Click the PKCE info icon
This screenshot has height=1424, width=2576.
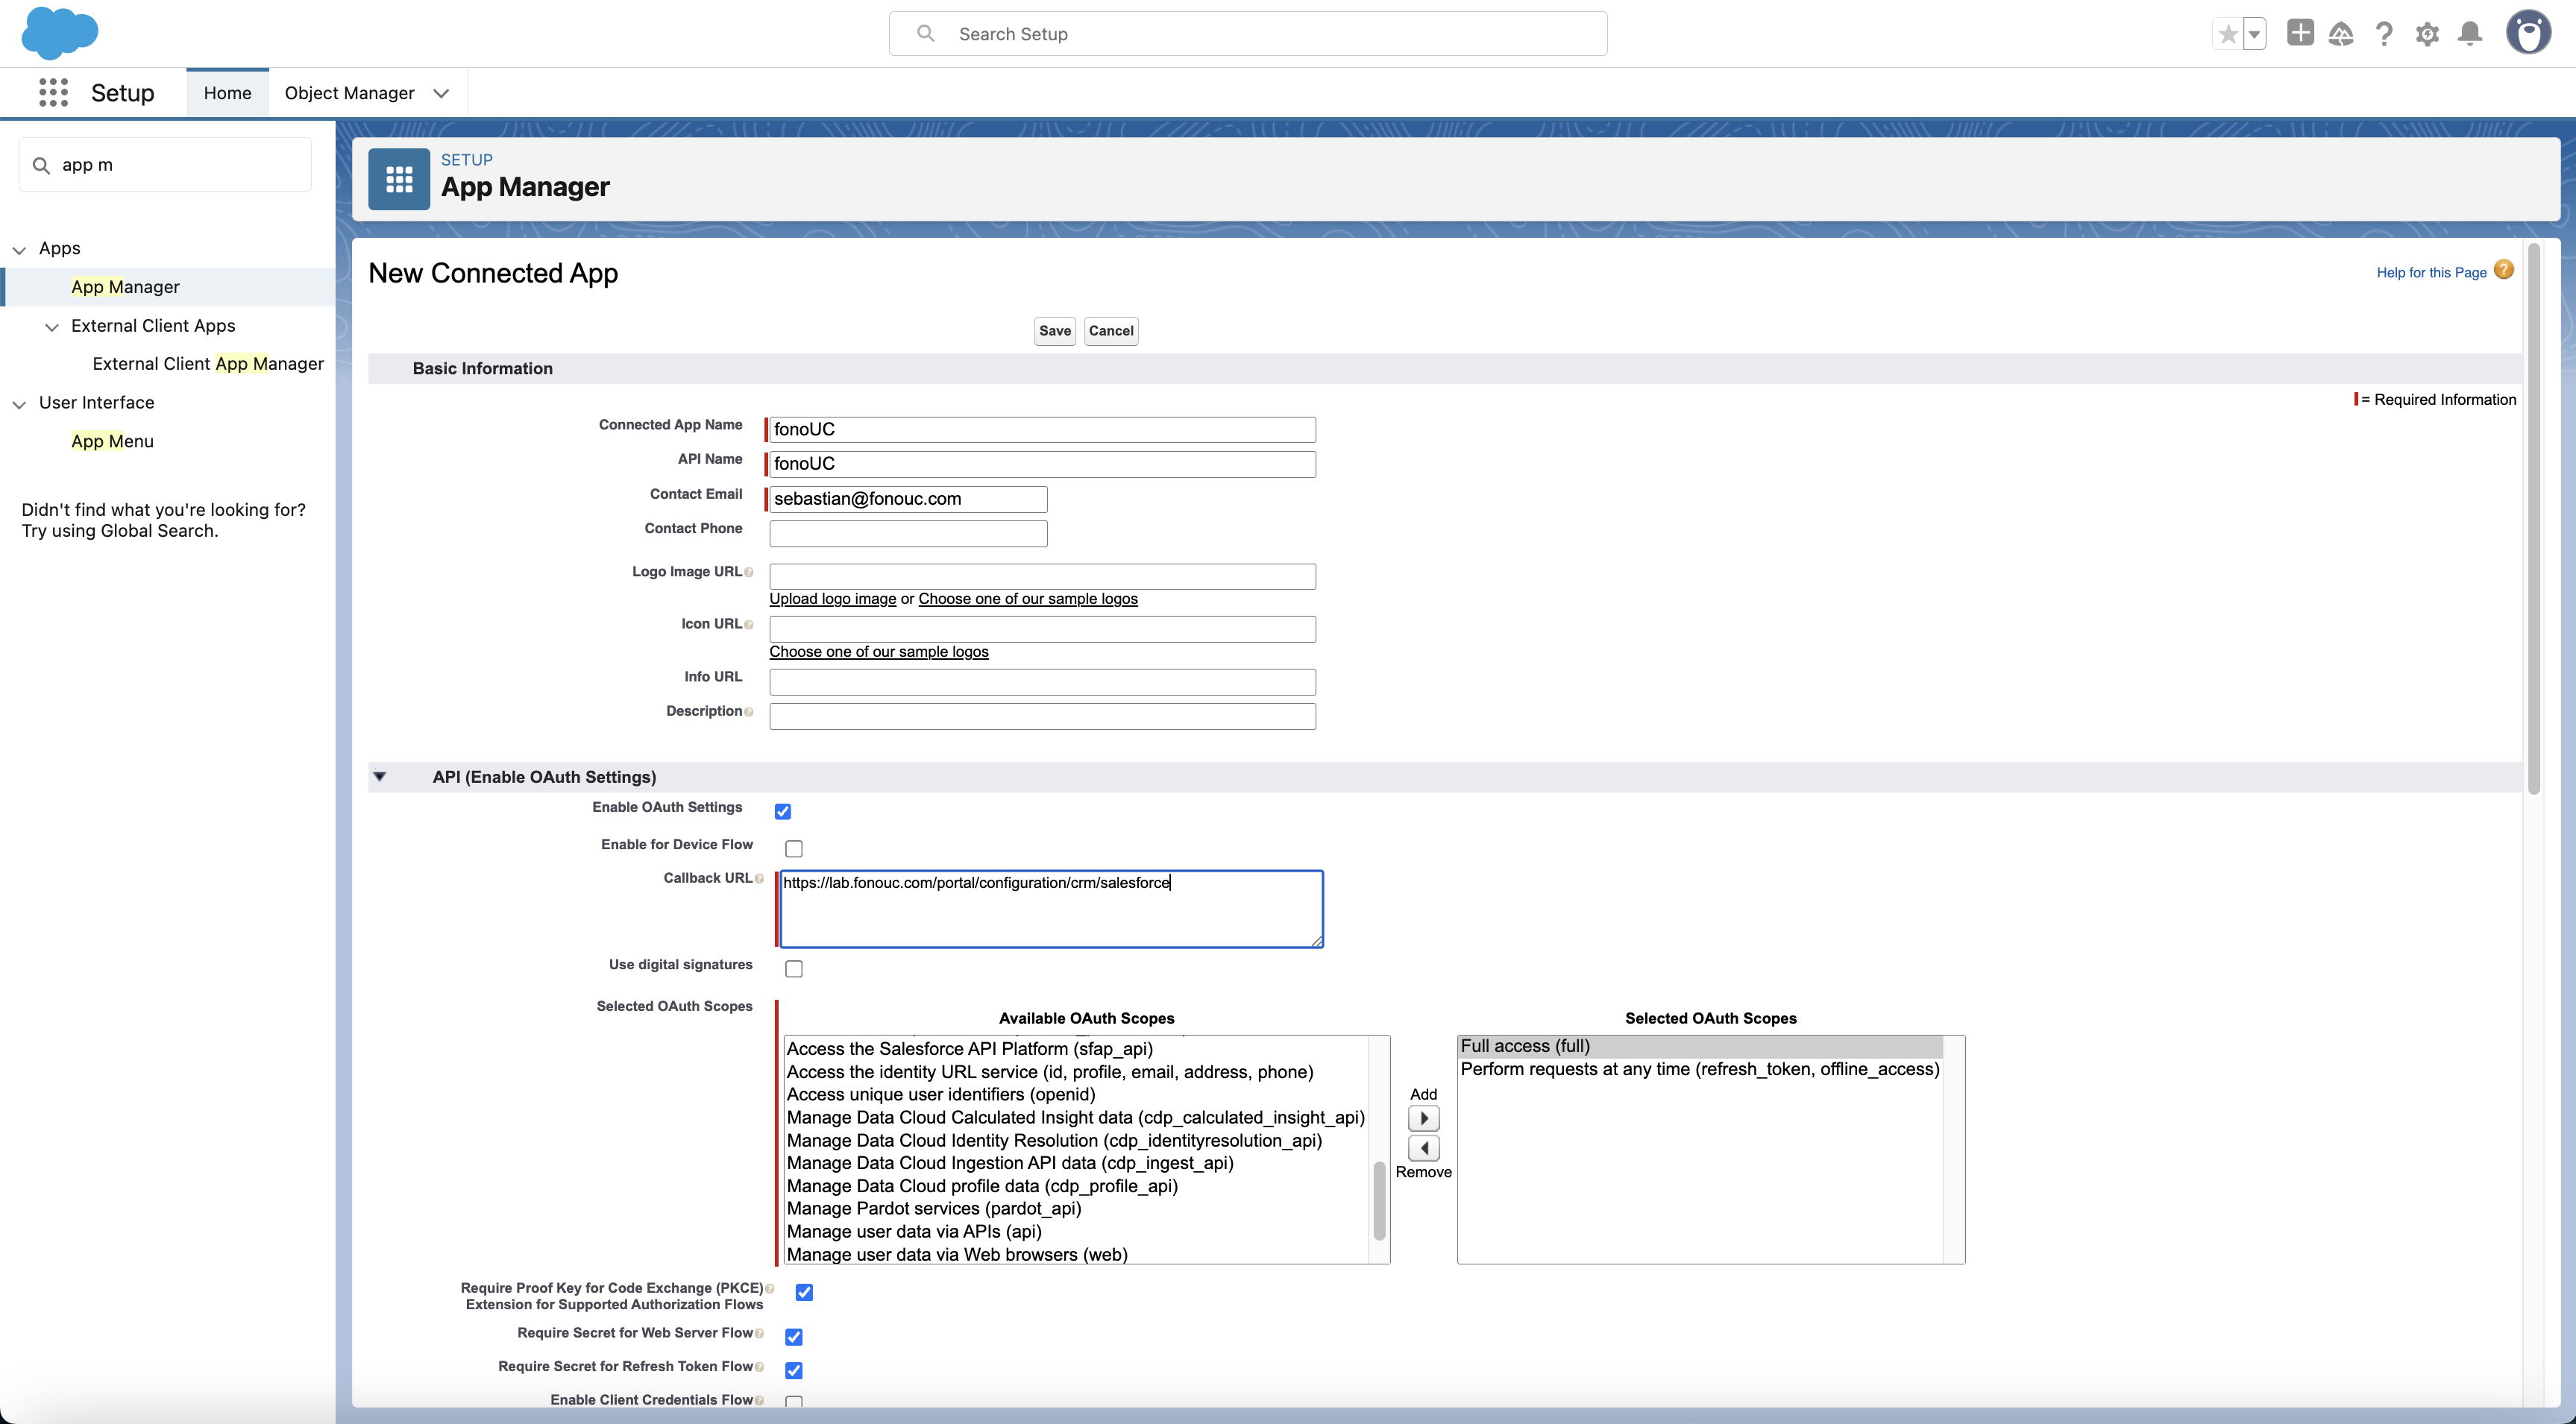[x=769, y=1288]
